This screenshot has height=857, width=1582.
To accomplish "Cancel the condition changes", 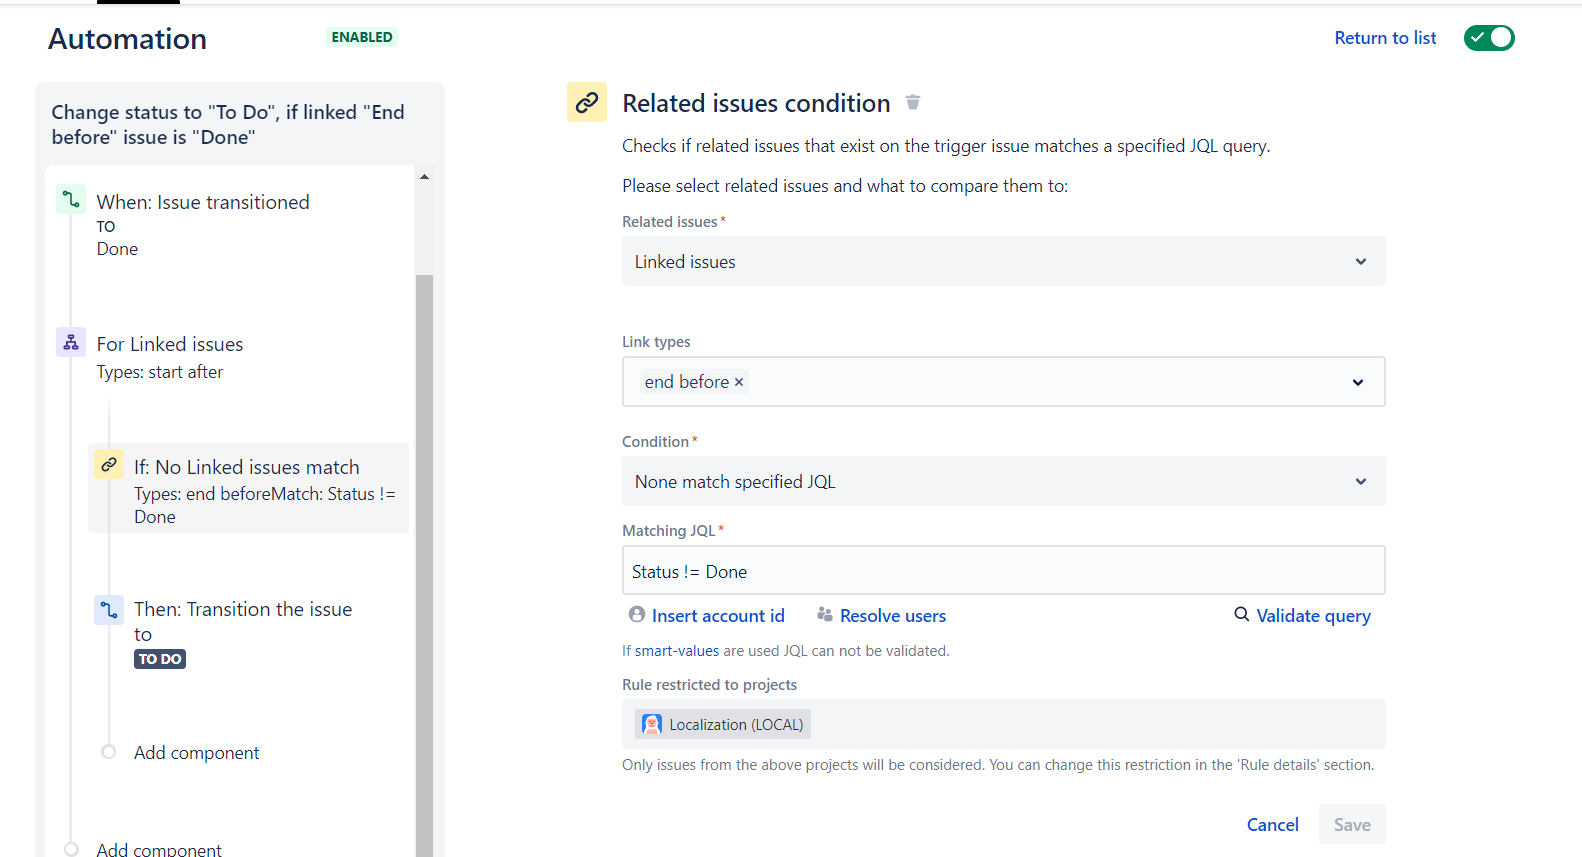I will [x=1272, y=824].
